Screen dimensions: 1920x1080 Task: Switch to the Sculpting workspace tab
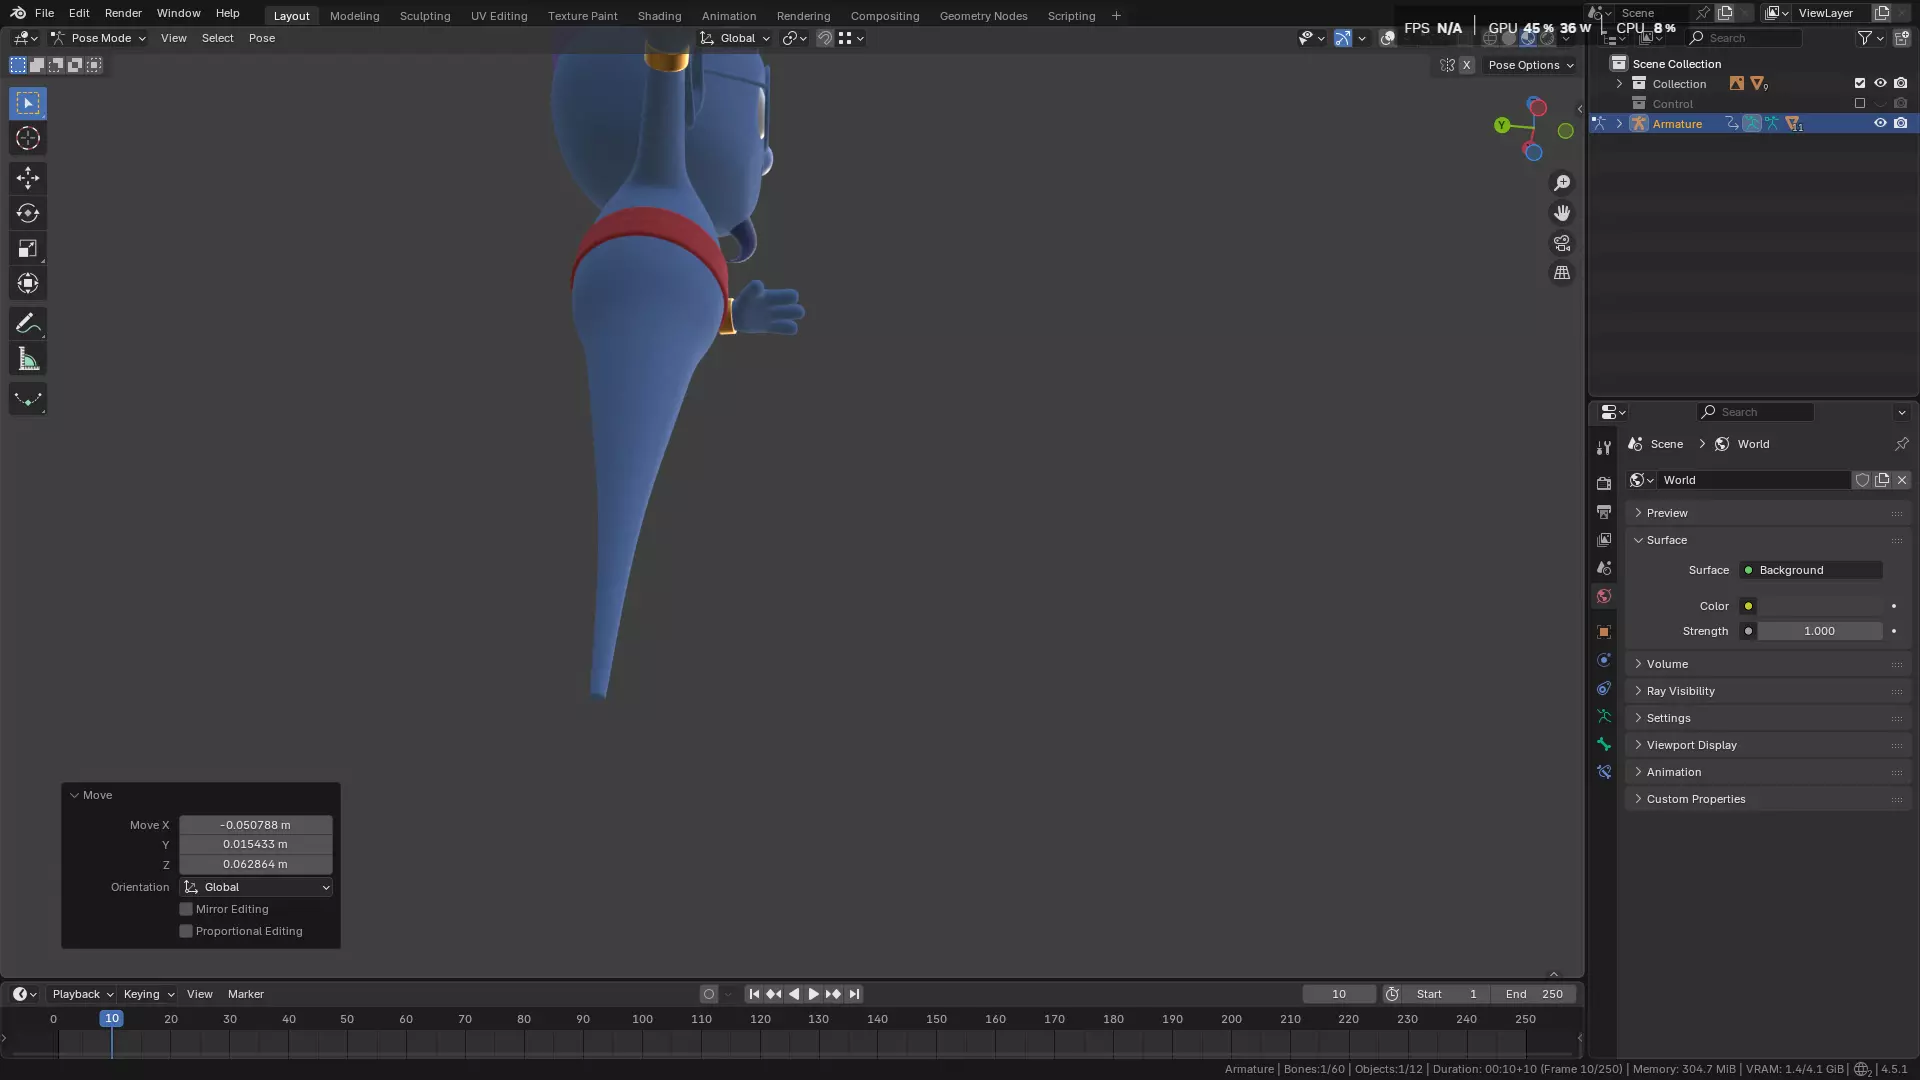coord(425,16)
